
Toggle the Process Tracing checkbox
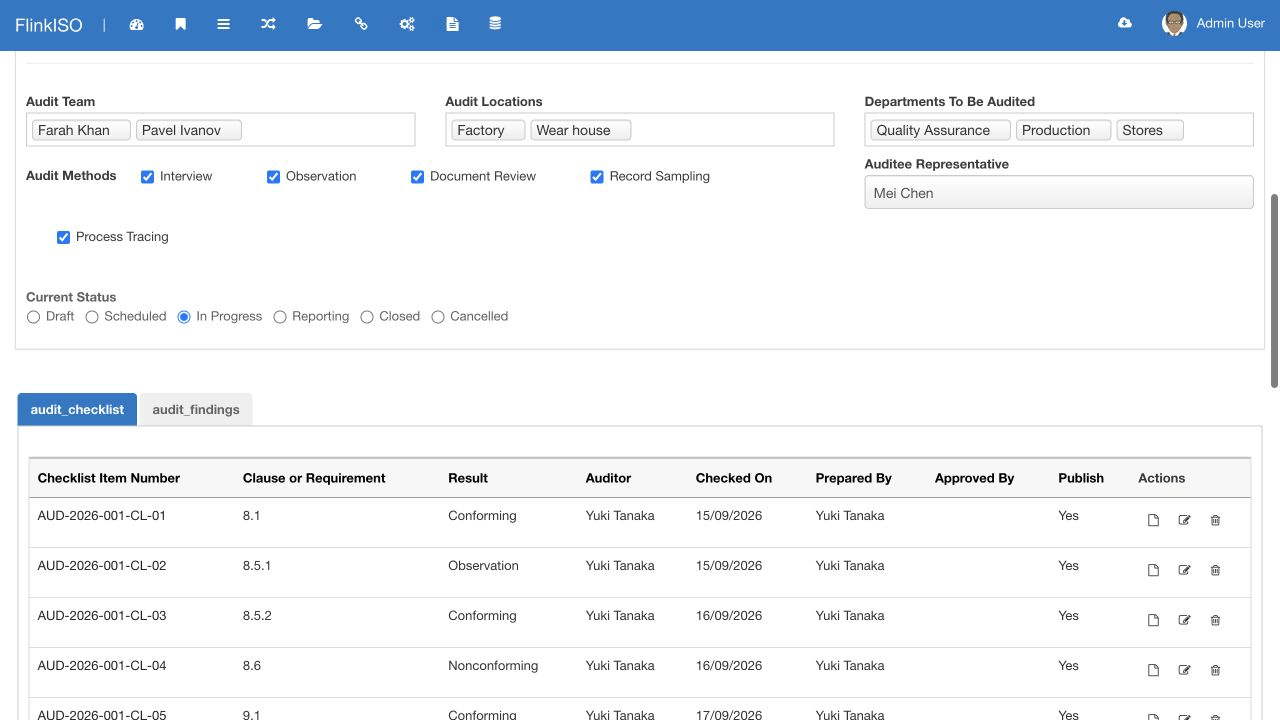point(63,238)
